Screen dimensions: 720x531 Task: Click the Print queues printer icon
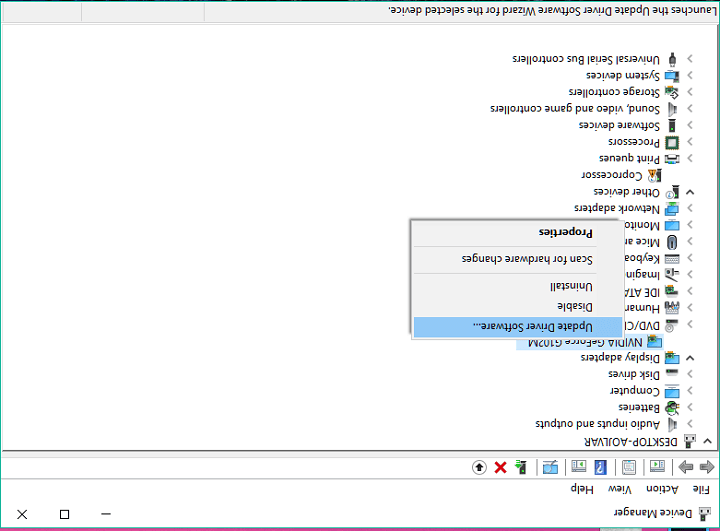672,159
